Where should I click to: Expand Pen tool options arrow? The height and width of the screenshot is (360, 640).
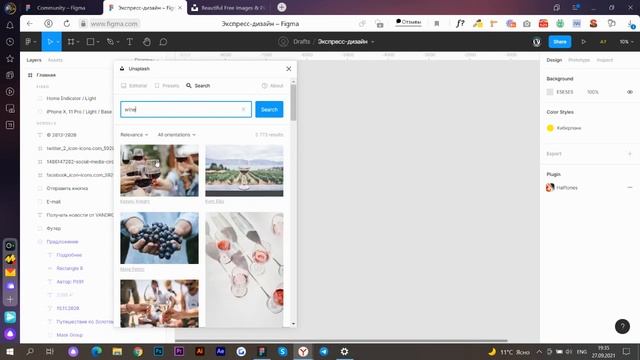pos(118,42)
